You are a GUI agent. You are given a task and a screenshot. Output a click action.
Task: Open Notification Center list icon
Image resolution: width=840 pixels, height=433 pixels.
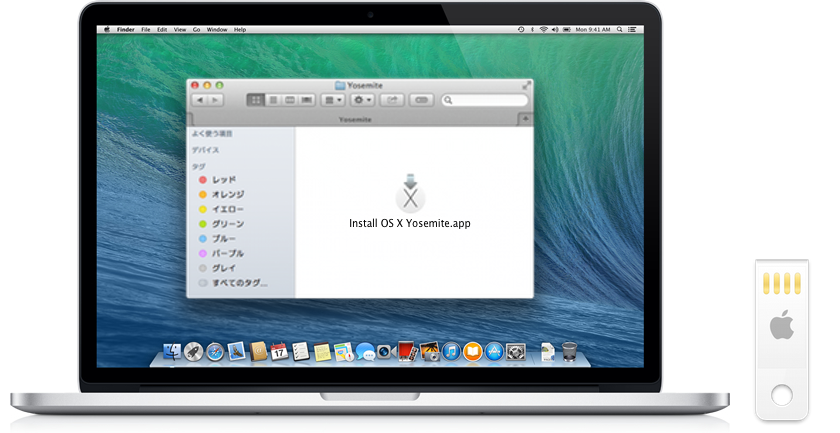[x=632, y=30]
